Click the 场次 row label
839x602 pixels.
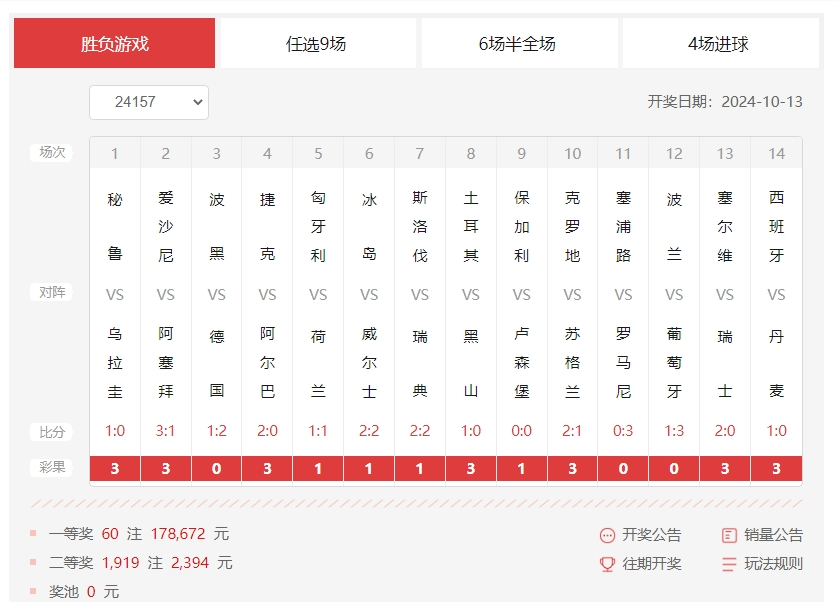tap(52, 152)
